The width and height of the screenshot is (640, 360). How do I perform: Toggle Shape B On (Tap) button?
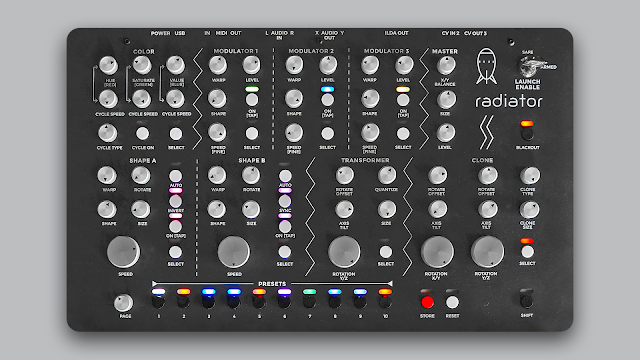[285, 226]
